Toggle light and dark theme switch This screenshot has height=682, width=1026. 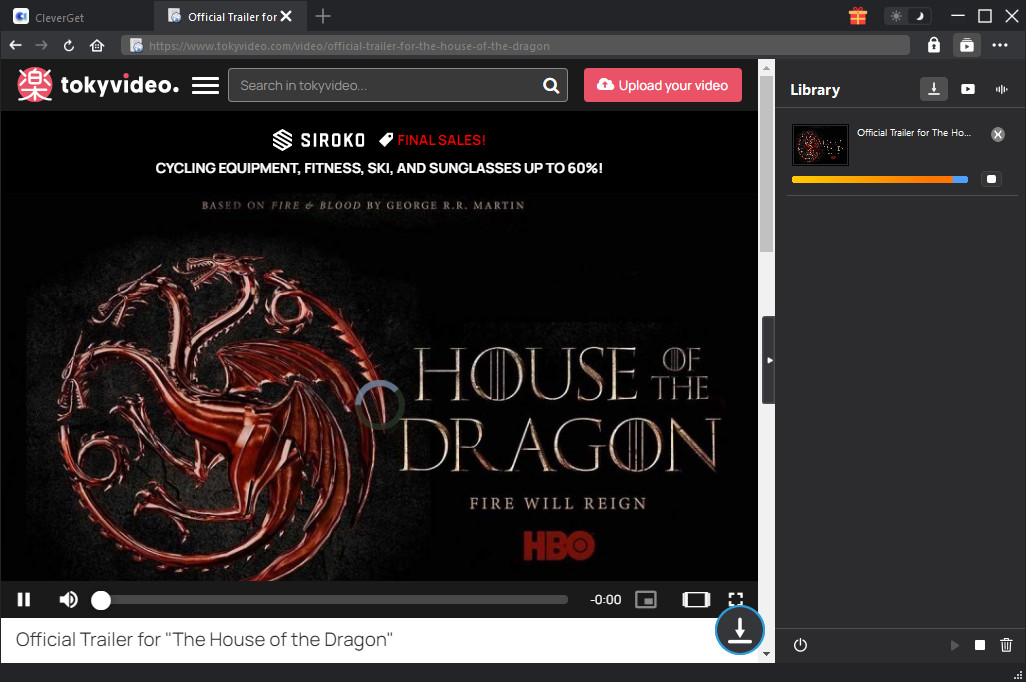click(908, 16)
